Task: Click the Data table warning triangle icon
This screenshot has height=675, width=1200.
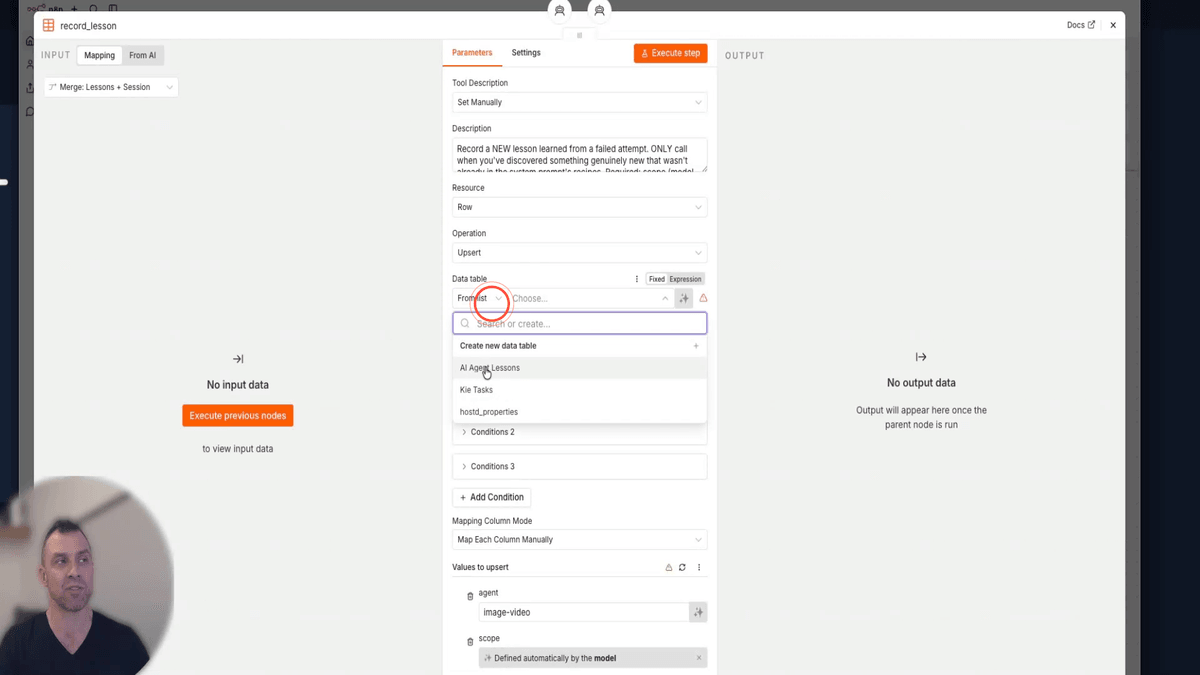Action: [703, 298]
